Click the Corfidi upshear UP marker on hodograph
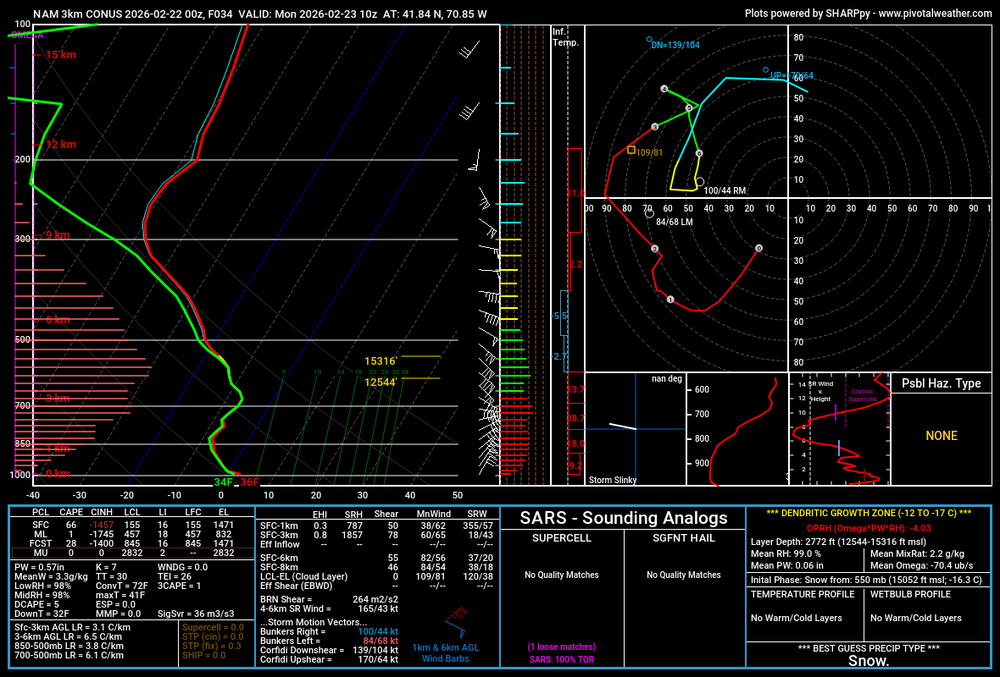 click(x=766, y=71)
